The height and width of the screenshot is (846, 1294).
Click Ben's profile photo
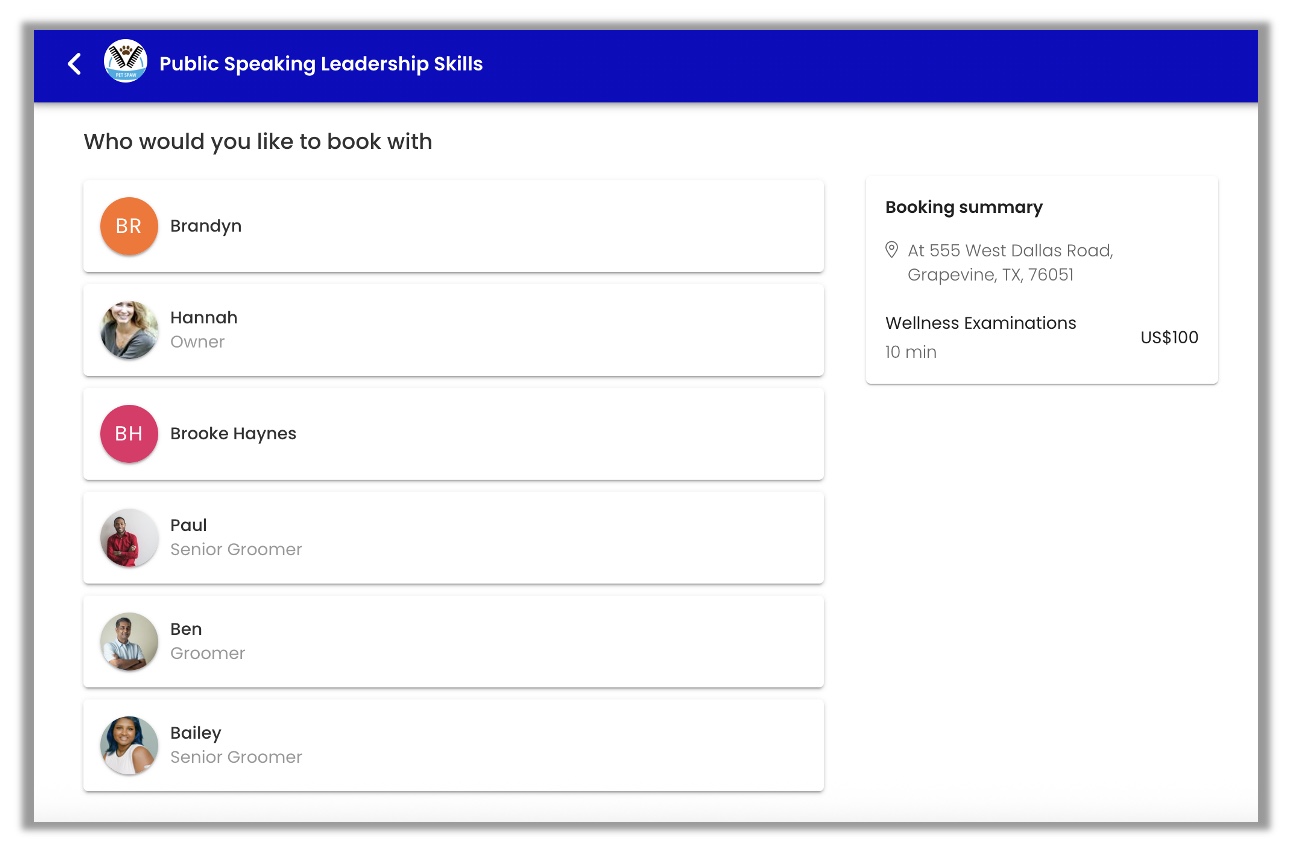pyautogui.click(x=129, y=642)
